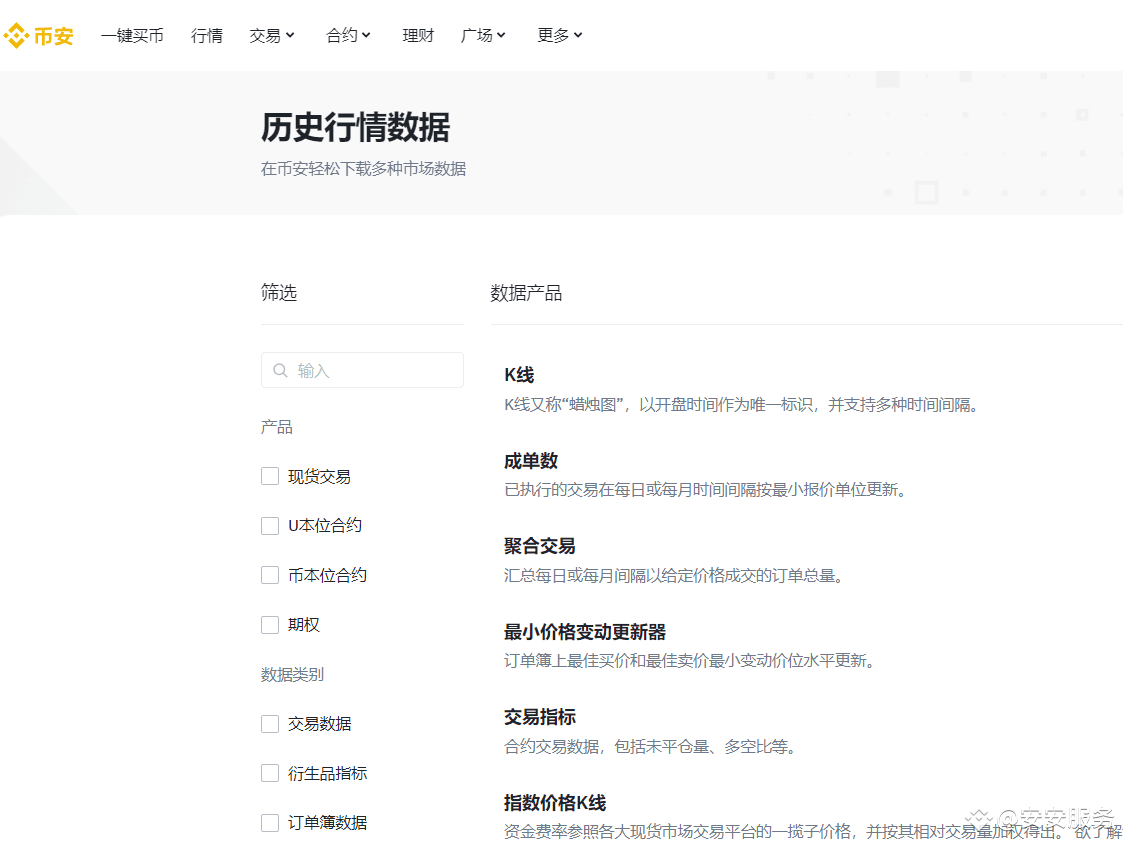Screen dimensions: 1123x841
Task: Select the 成单数 data product
Action: [x=531, y=461]
